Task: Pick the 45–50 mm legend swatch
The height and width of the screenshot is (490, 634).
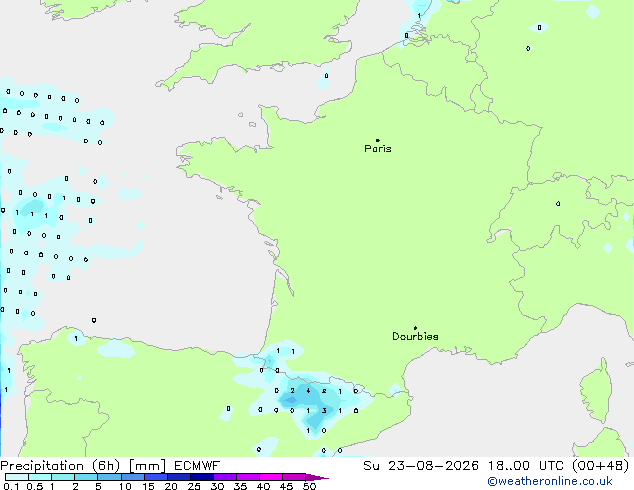Action: [294, 477]
